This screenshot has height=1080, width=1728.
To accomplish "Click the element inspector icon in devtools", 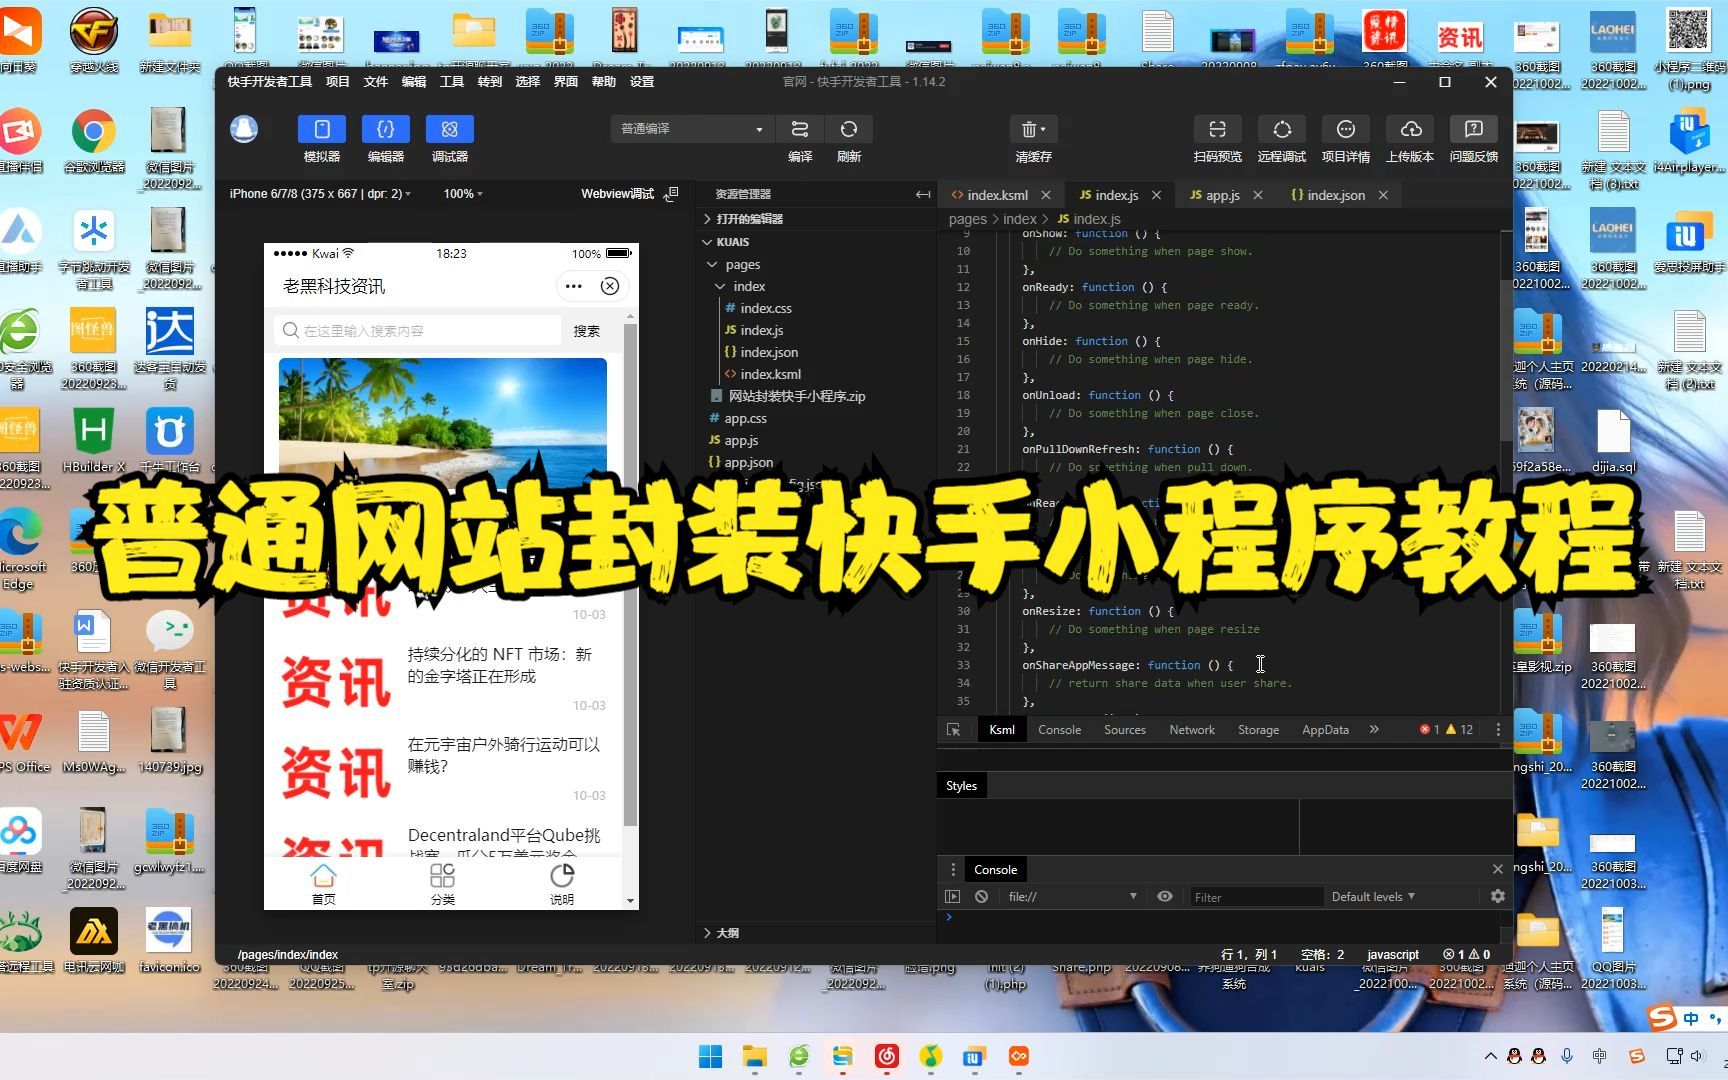I will [953, 730].
